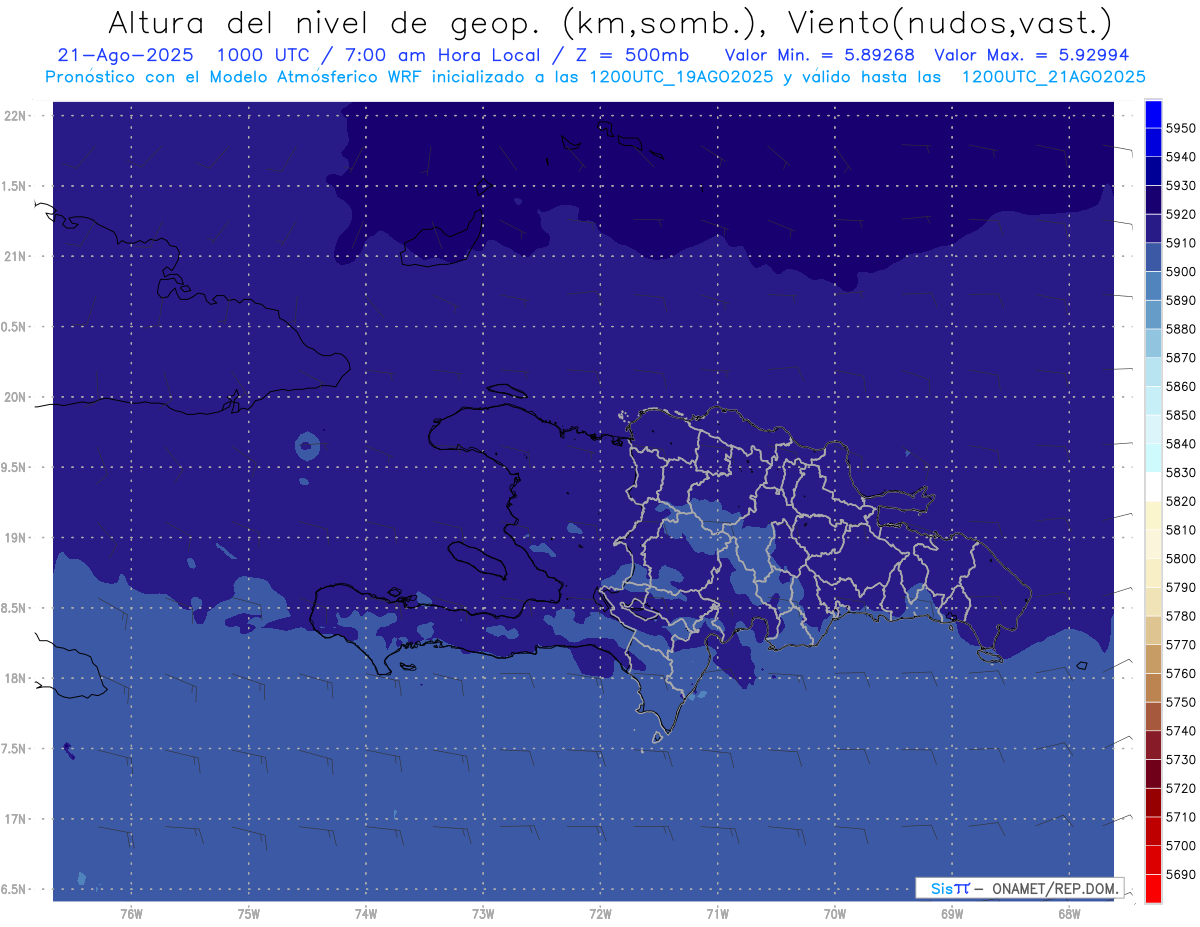Viewport: 1200px width, 927px height.
Task: Click the 5900 colorbar label
Action: click(1181, 271)
